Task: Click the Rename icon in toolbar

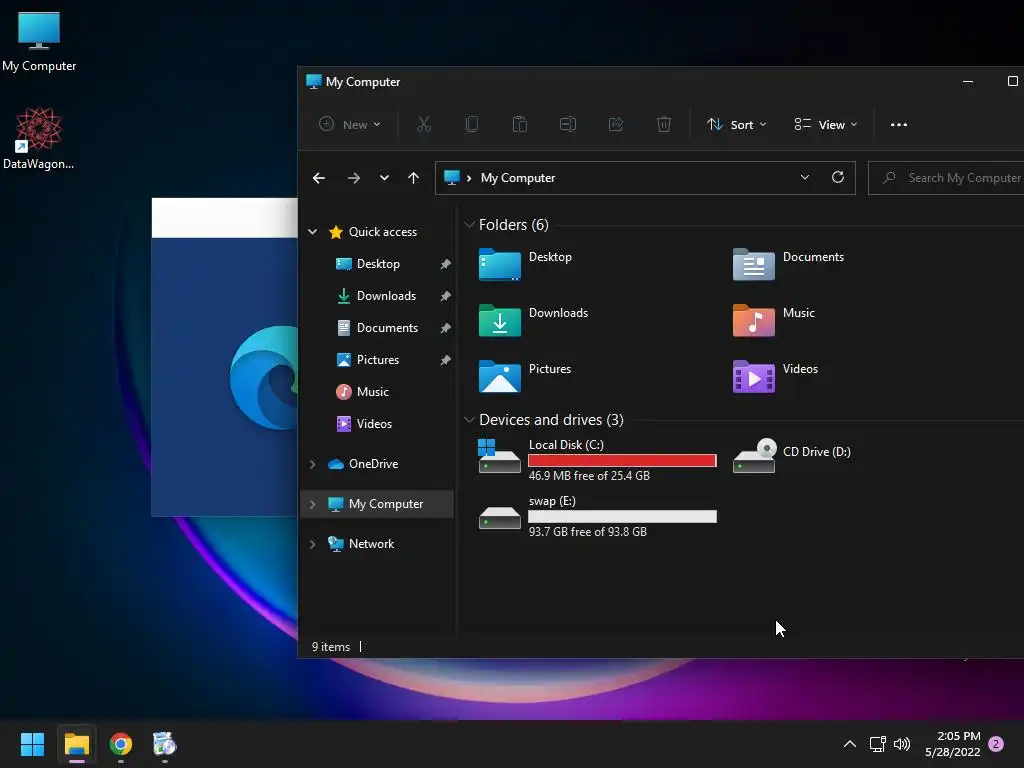Action: 568,124
